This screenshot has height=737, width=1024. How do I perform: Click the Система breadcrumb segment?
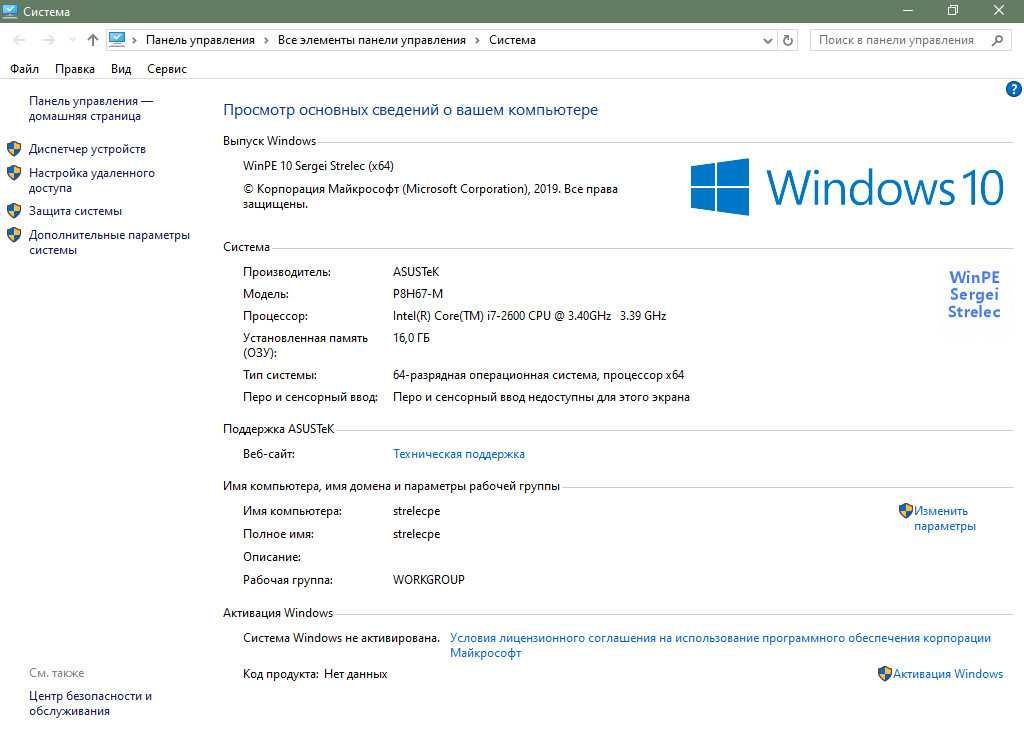tap(513, 40)
